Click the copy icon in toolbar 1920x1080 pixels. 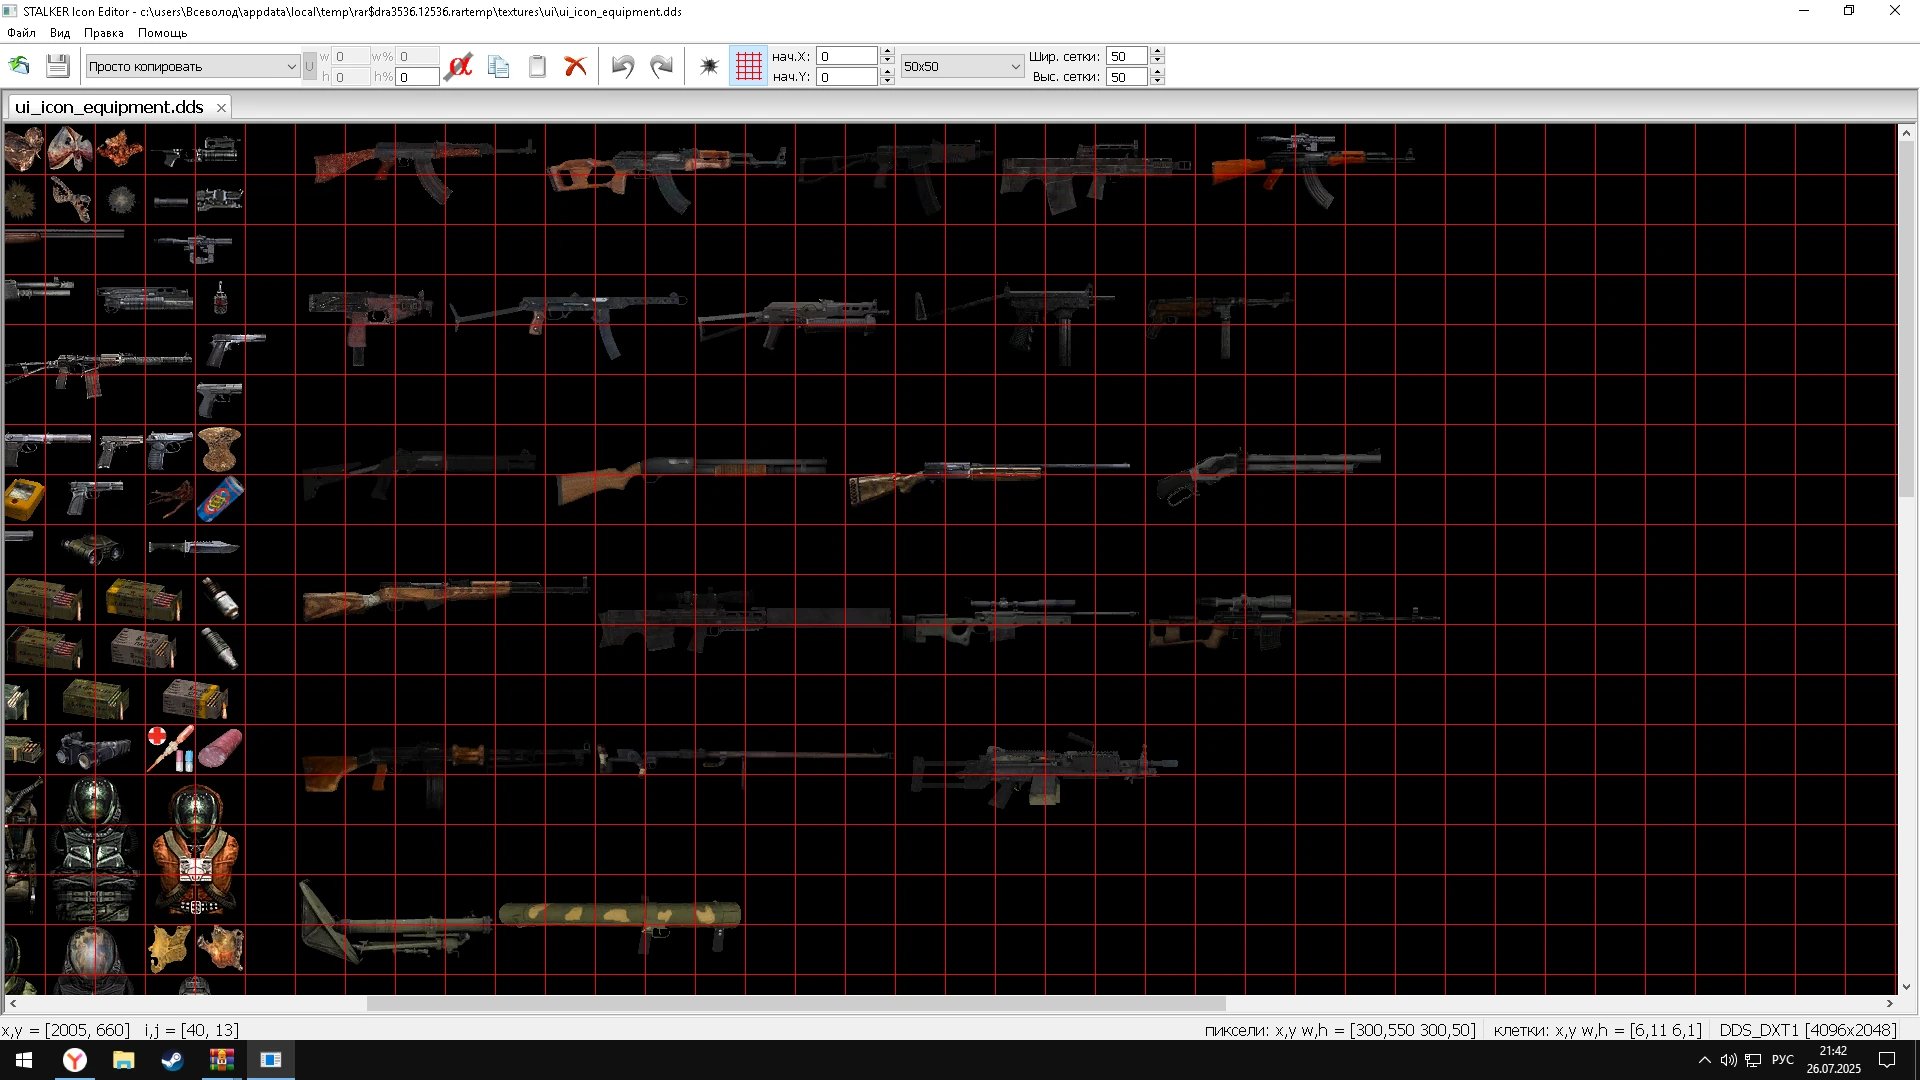tap(498, 66)
